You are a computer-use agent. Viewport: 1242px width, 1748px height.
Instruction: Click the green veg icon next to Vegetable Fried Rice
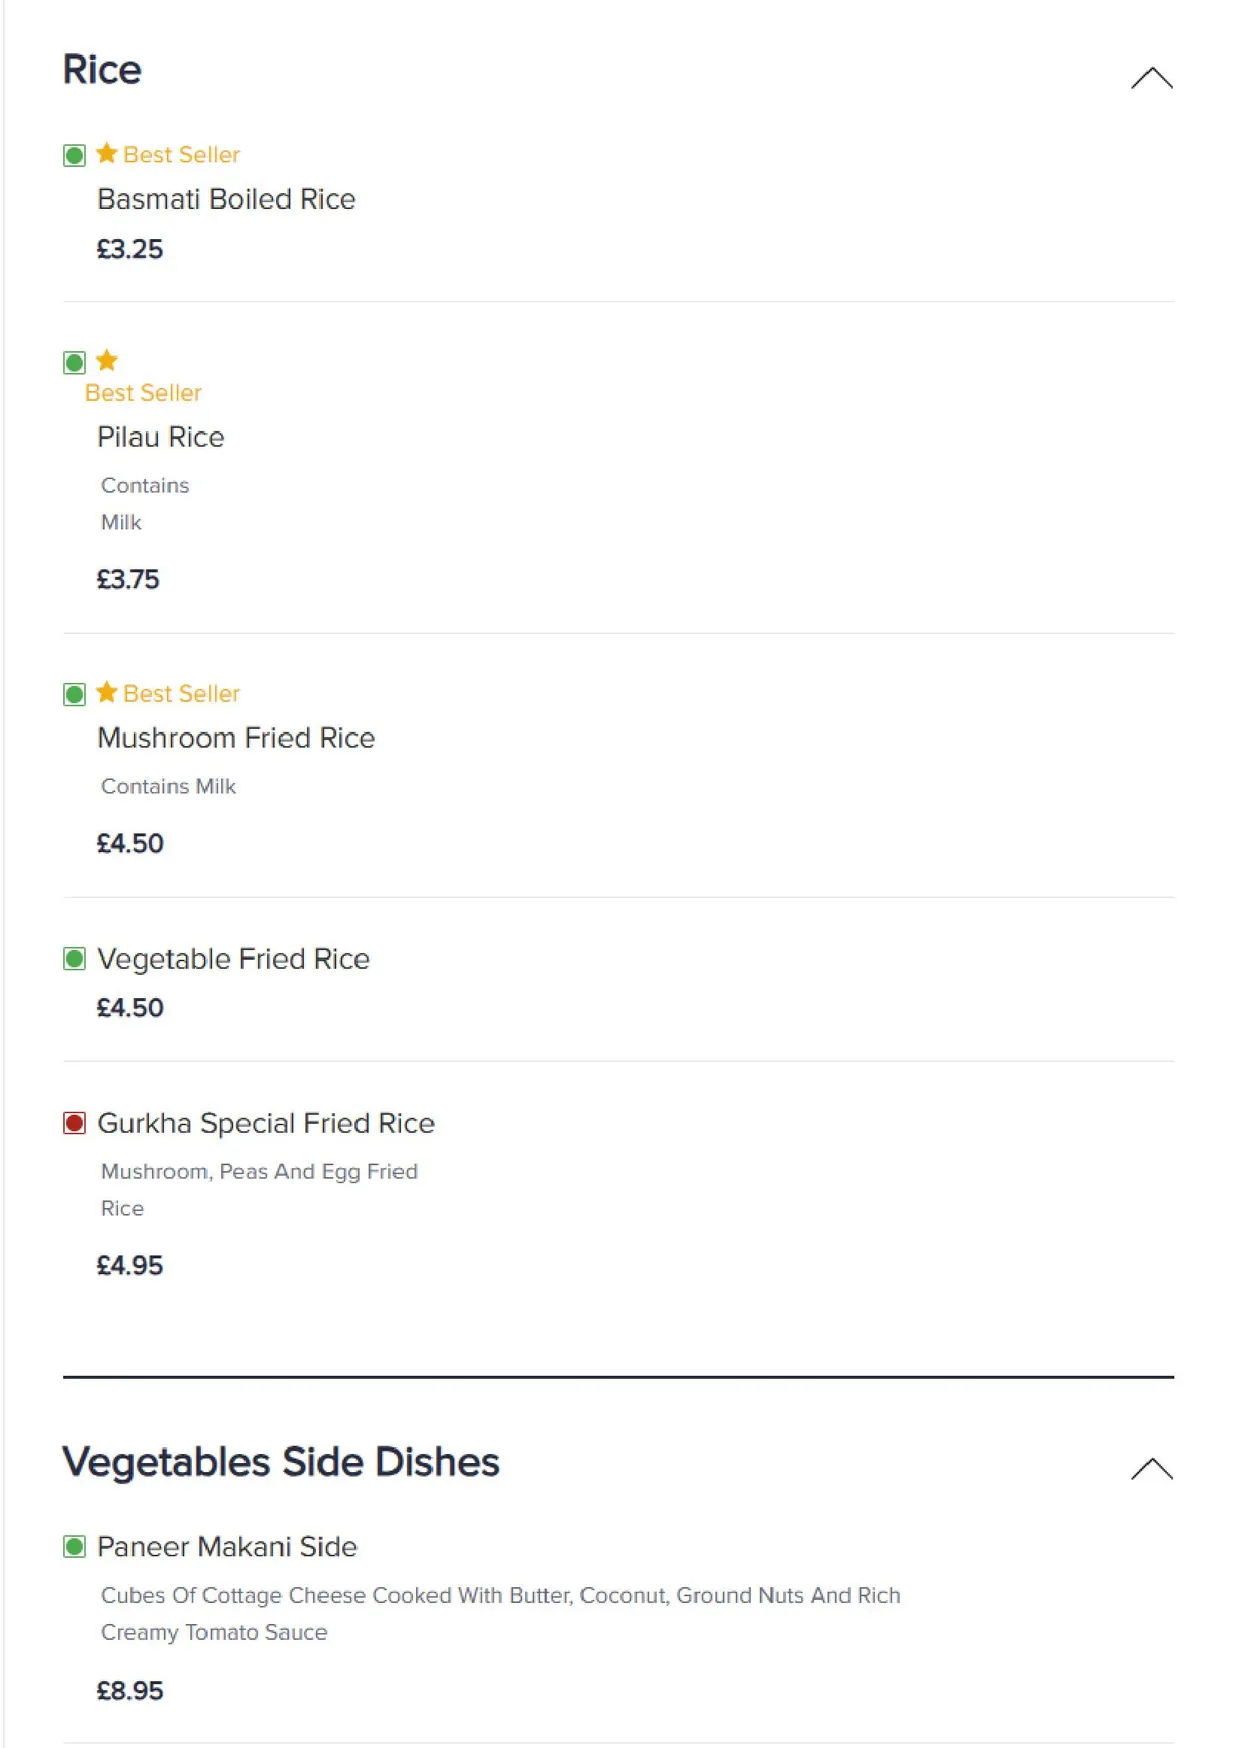point(74,959)
